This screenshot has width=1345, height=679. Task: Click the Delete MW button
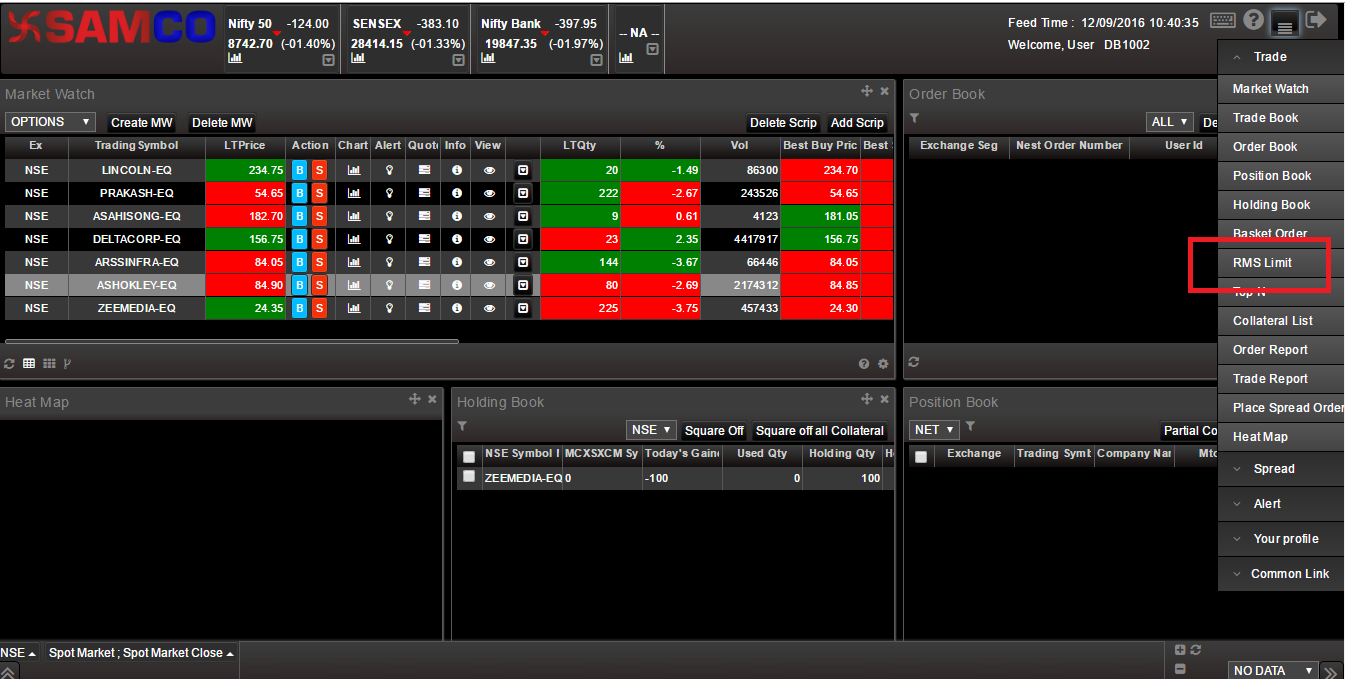(222, 123)
